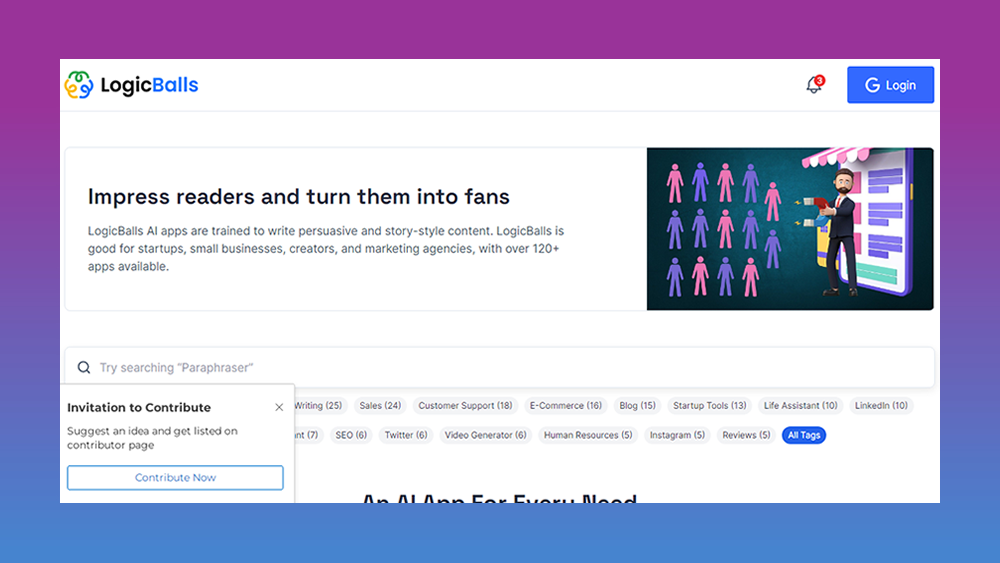Filter by Video Generator (6) tag
Image resolution: width=1000 pixels, height=563 pixels.
485,435
